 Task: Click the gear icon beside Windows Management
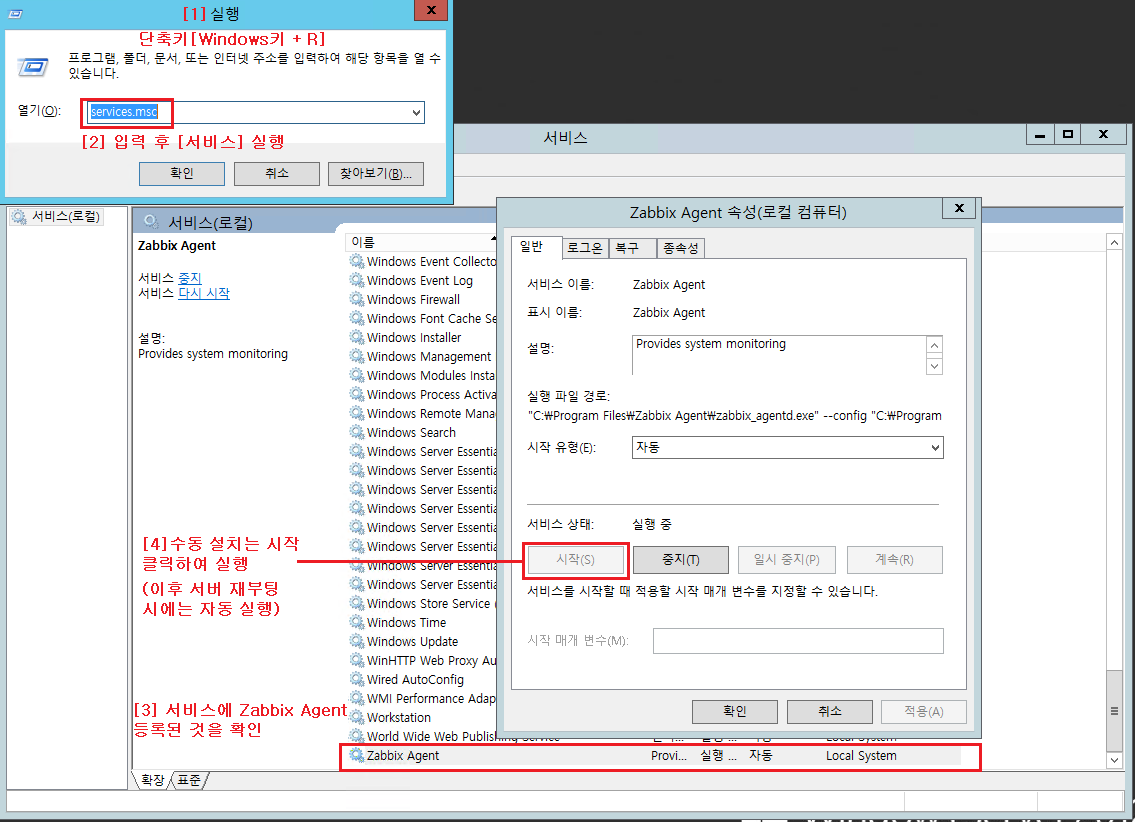point(357,356)
